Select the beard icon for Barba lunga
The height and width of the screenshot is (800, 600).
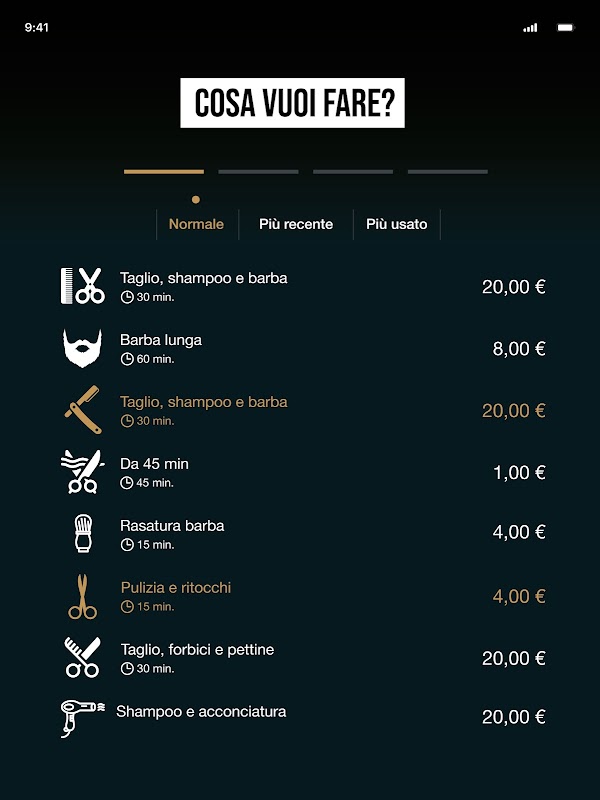coord(82,348)
